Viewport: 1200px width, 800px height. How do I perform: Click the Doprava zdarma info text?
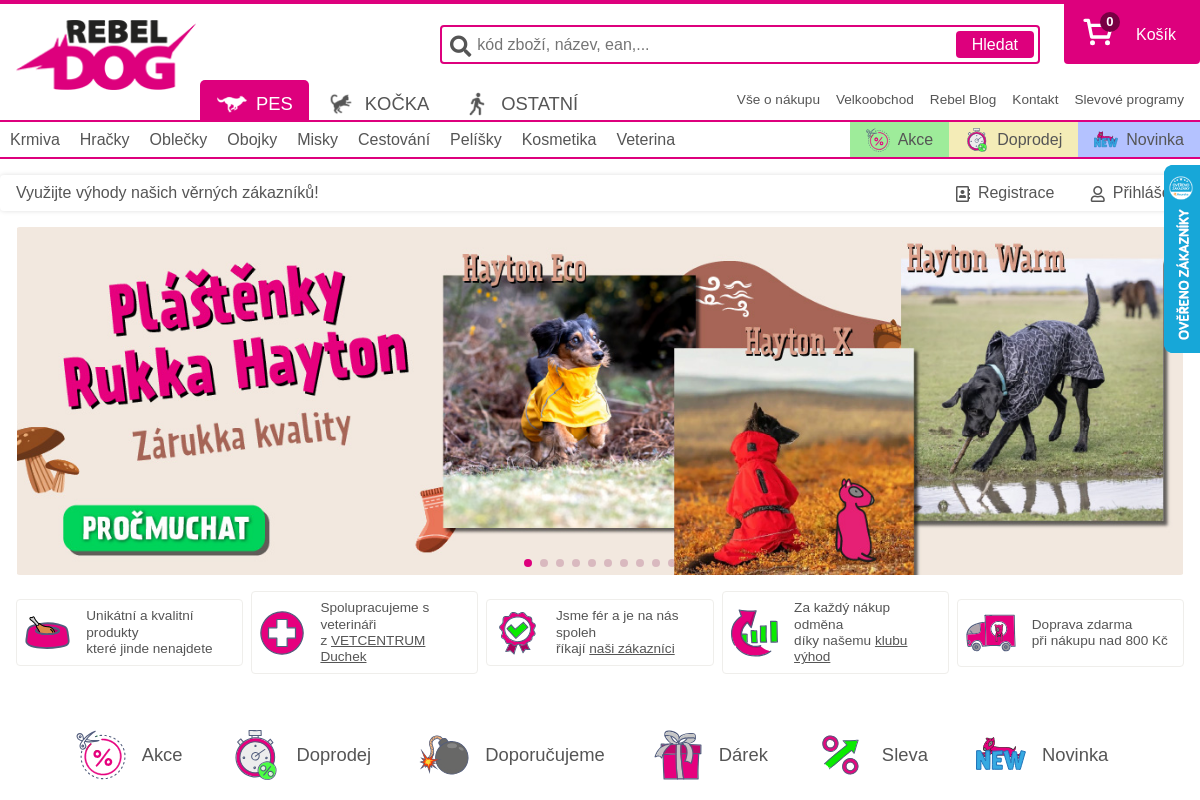click(1100, 633)
